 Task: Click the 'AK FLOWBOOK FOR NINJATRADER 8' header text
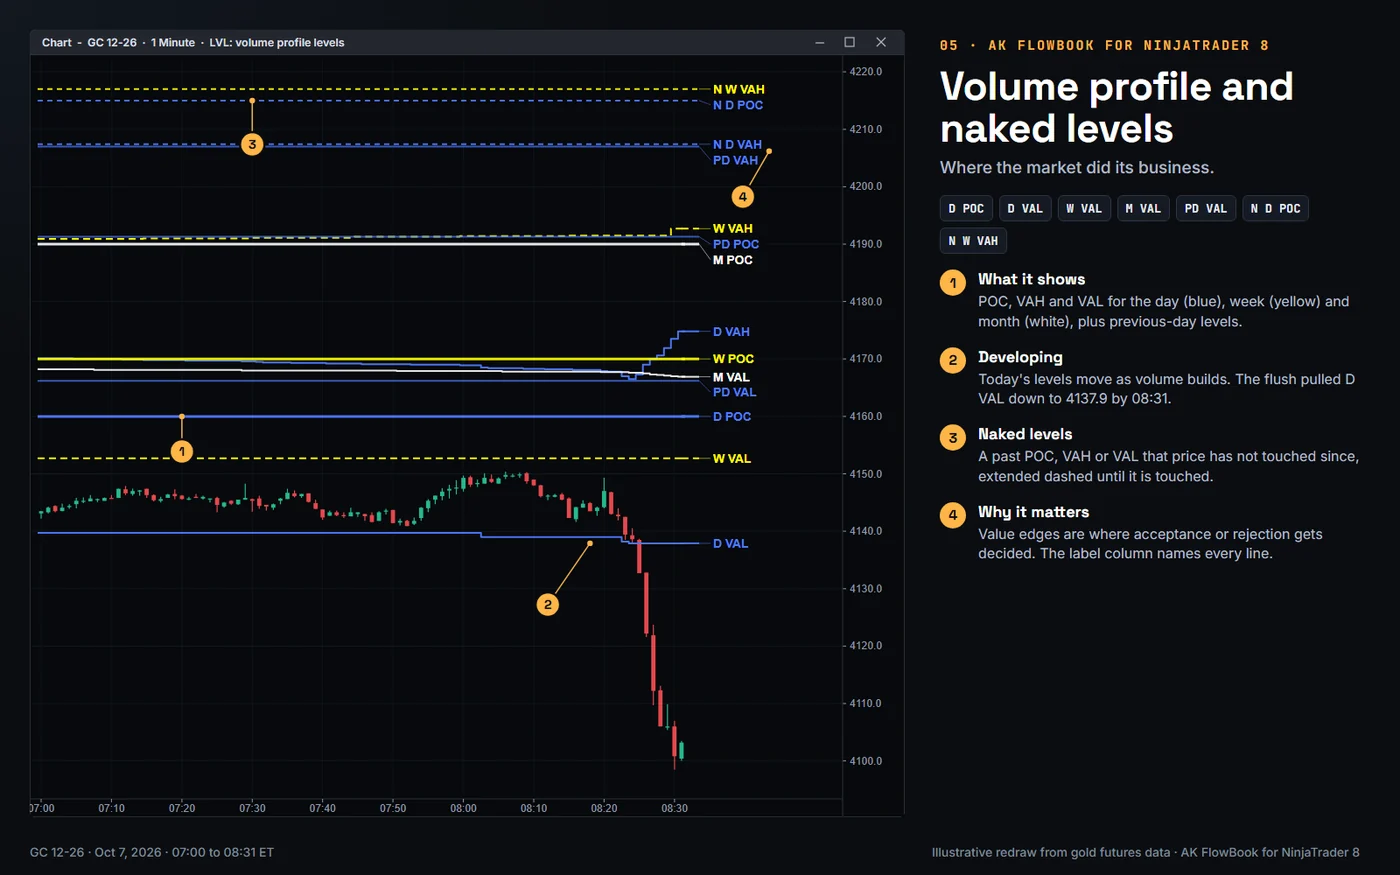coord(1128,45)
